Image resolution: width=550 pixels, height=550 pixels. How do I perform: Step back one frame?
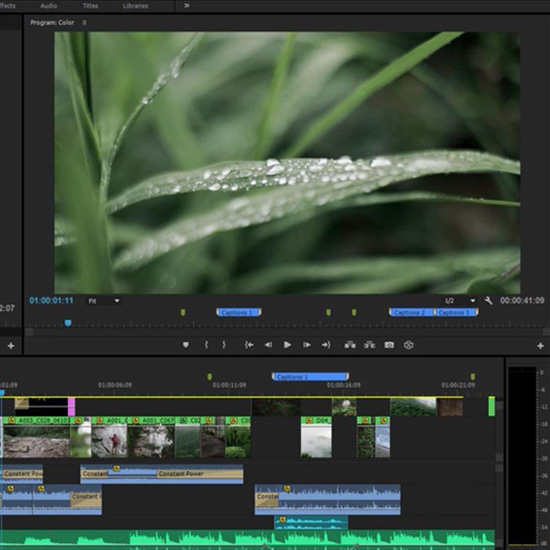coord(268,345)
